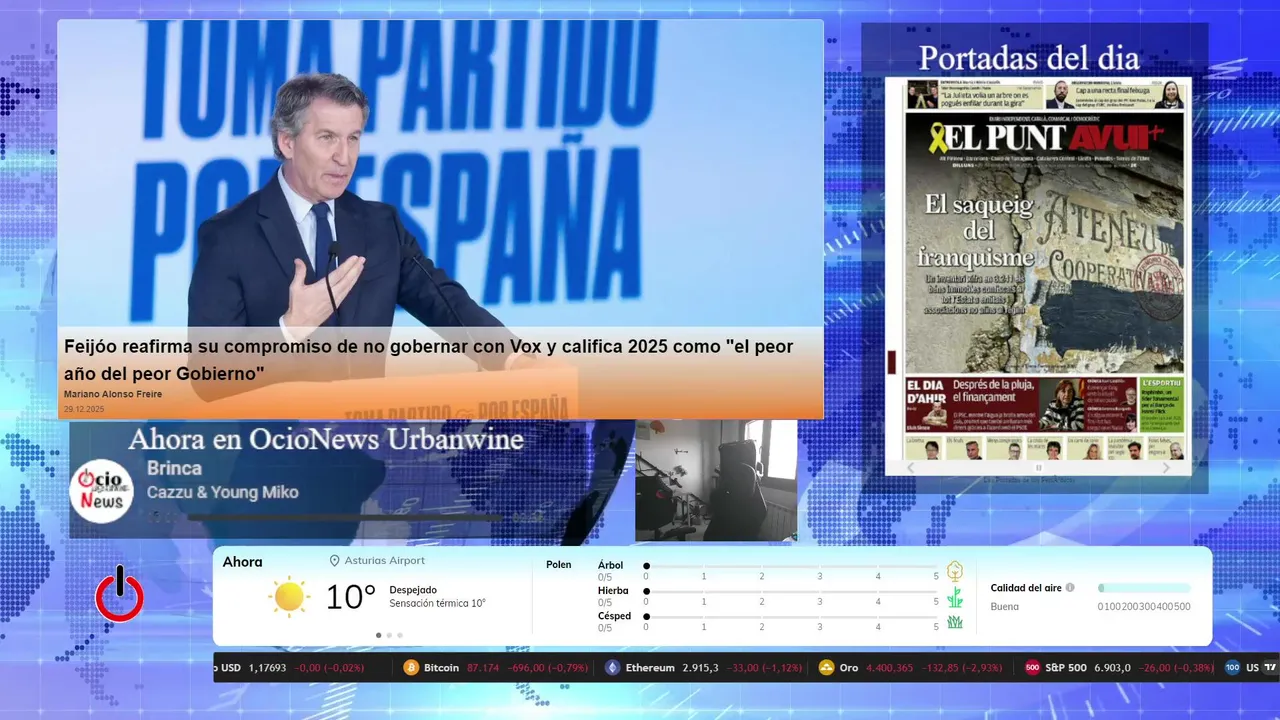Screen dimensions: 1280x720
Task: Click the location pin beside Asturias Airport
Action: [335, 561]
